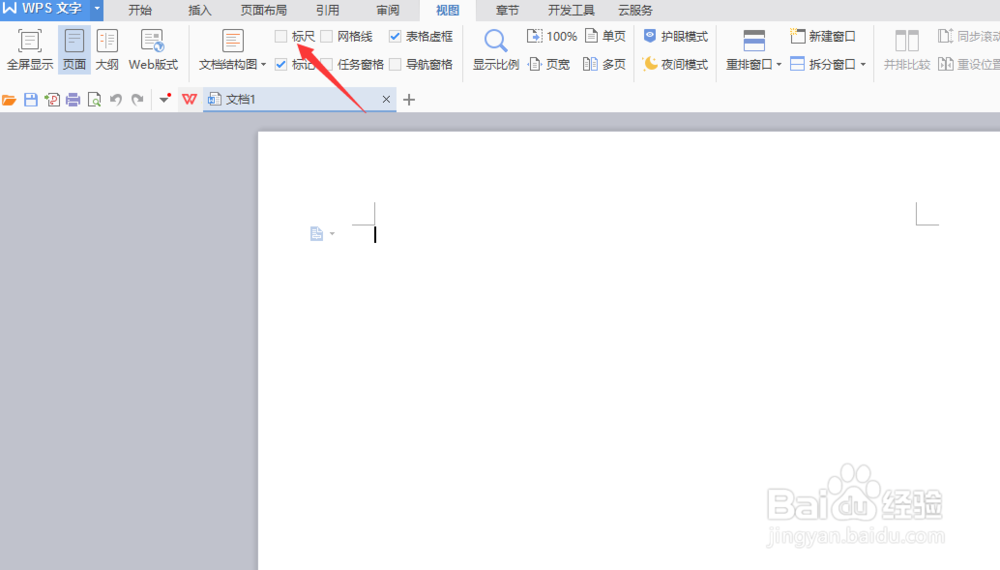Click the Export to PDF icon
1000x570 pixels.
click(x=52, y=99)
